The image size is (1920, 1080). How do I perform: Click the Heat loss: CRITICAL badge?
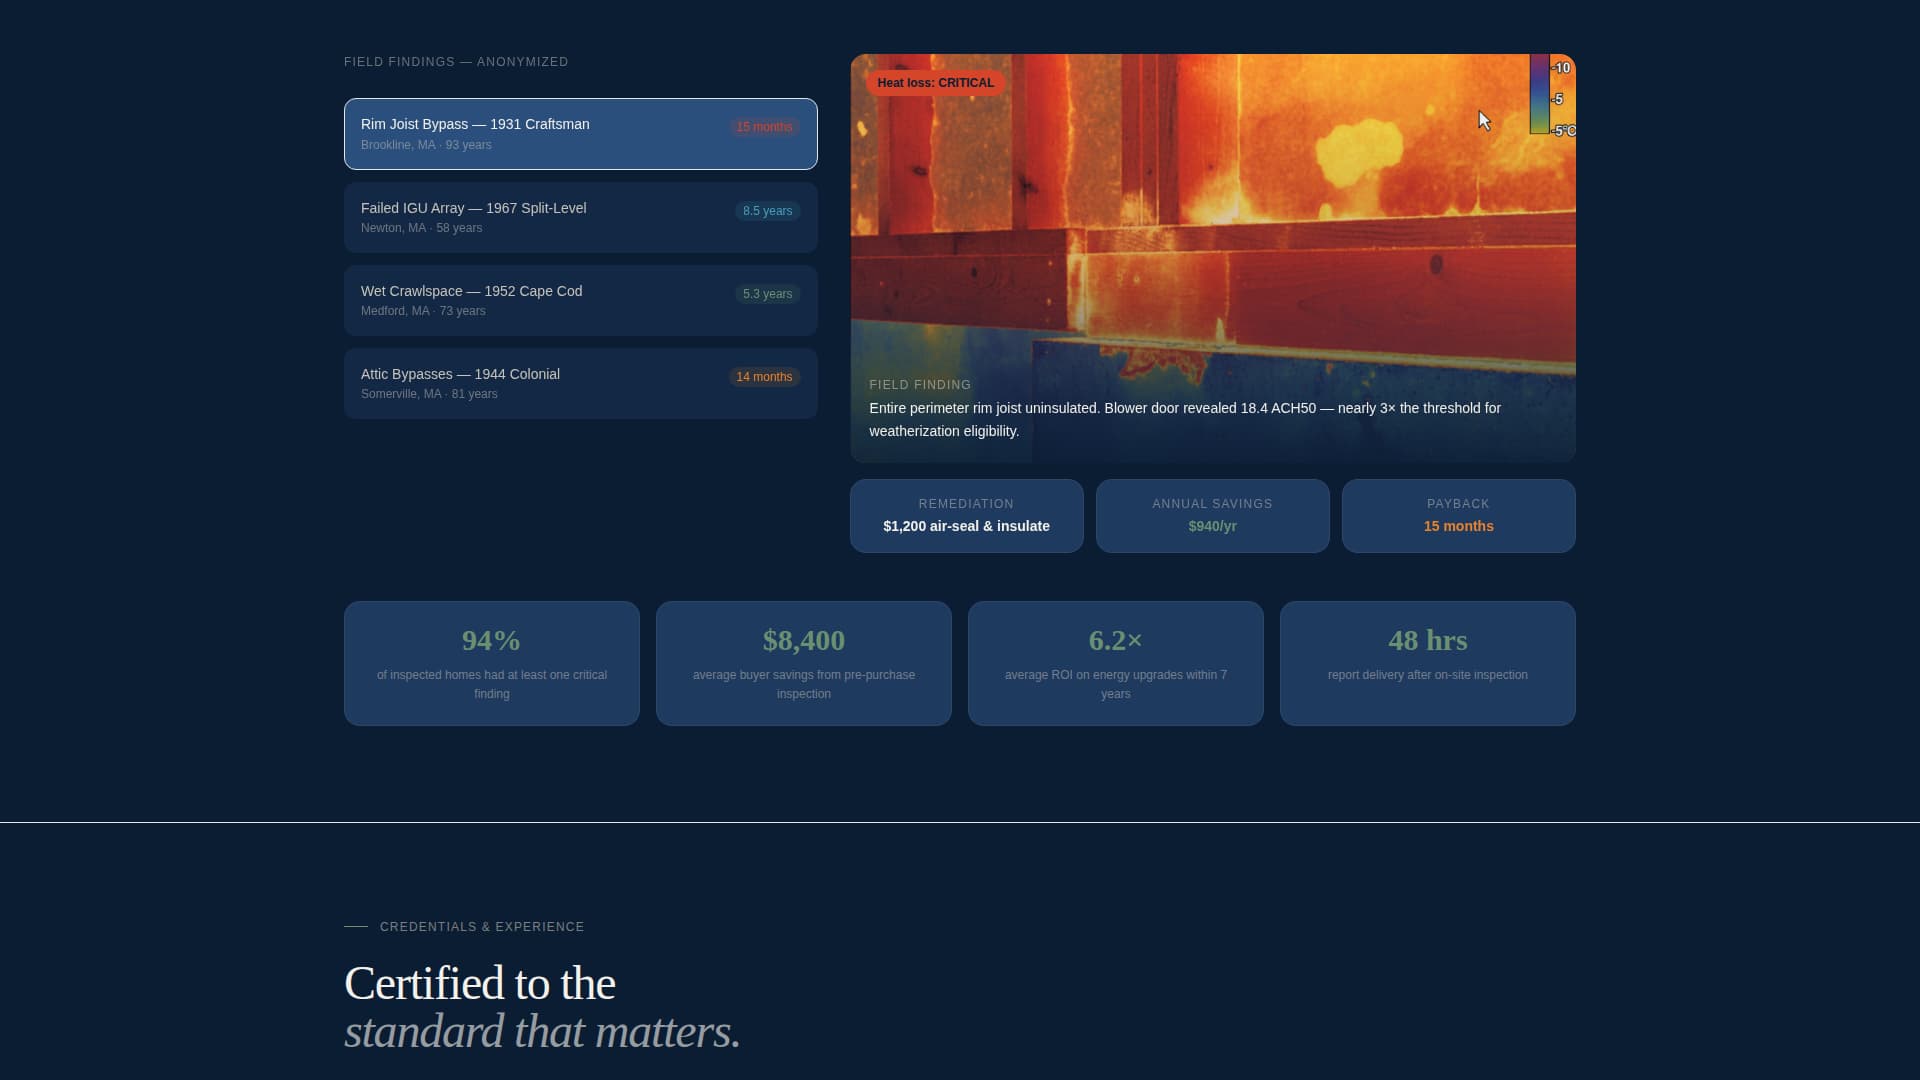[x=934, y=83]
